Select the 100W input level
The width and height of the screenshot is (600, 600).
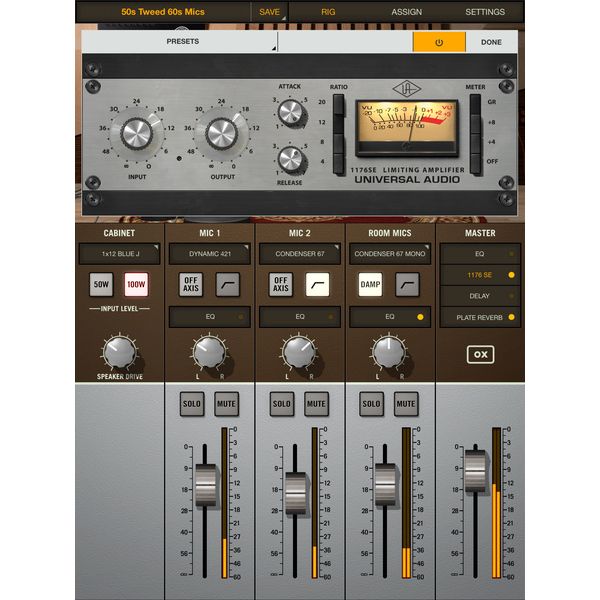136,285
